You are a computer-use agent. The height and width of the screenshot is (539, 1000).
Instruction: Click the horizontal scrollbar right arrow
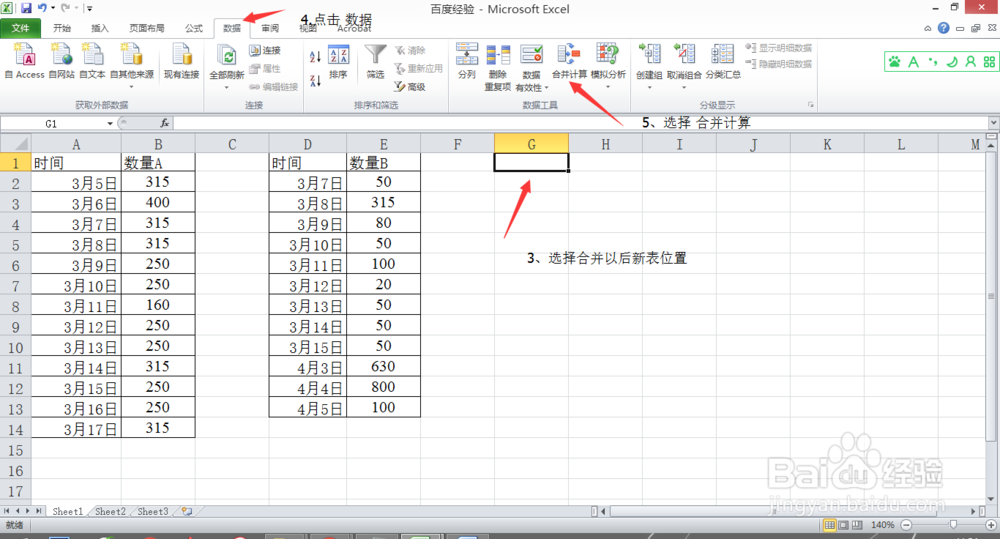(973, 511)
